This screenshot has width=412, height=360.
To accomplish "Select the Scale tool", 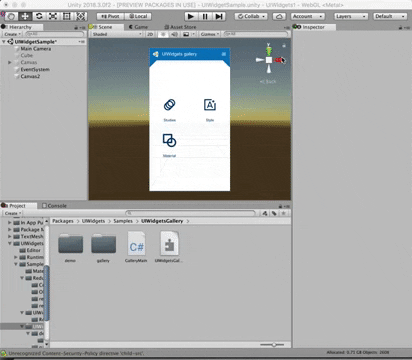I will click(53, 16).
